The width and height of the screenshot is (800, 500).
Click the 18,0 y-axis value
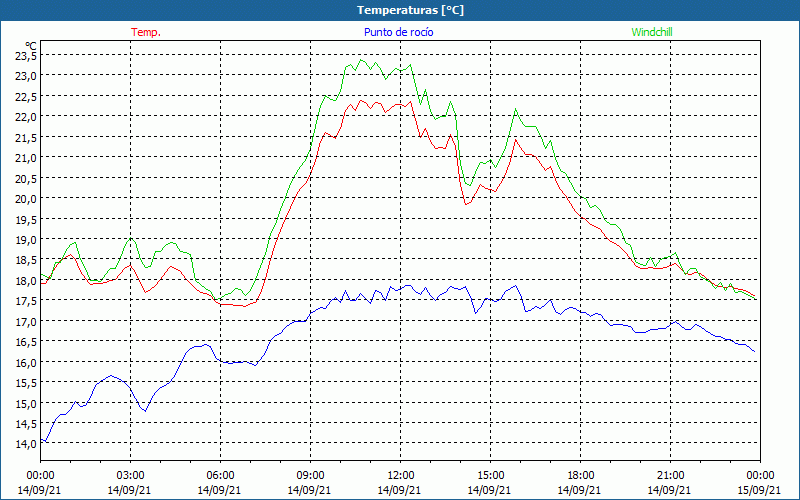click(x=26, y=280)
